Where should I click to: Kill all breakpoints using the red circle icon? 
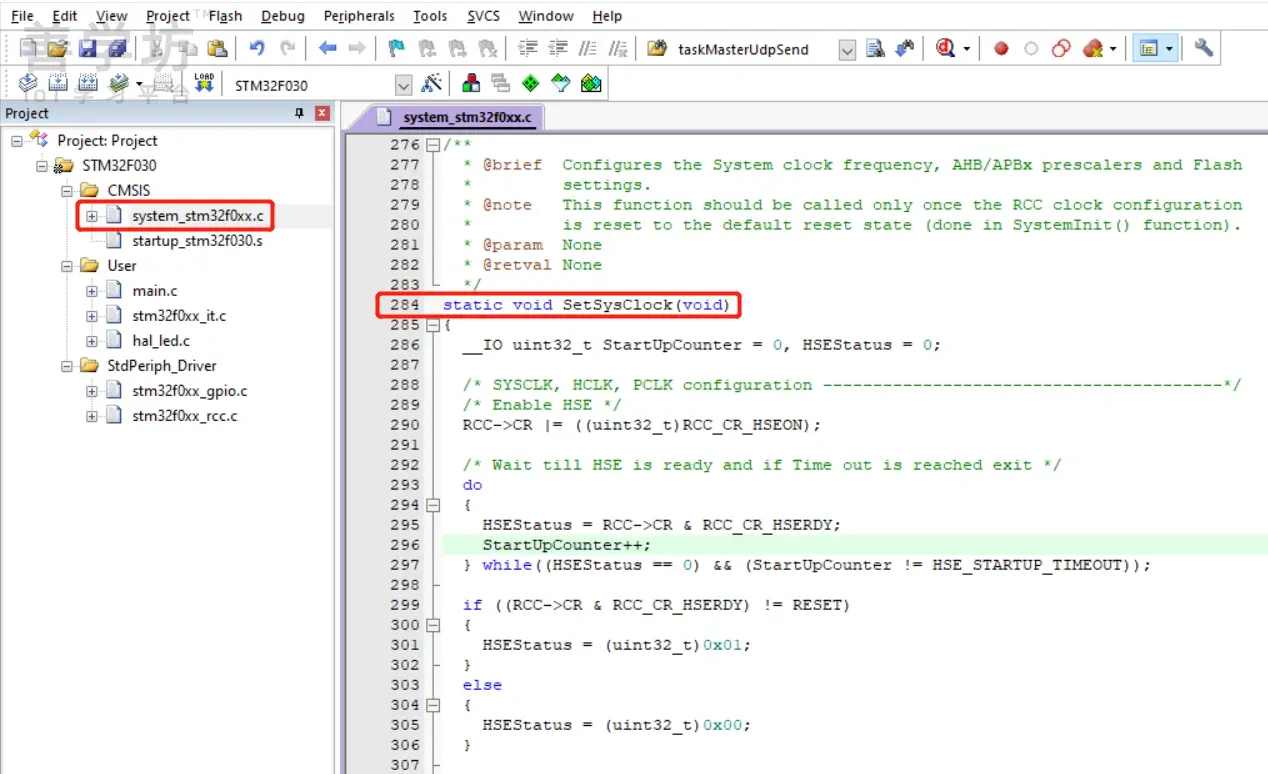(x=1095, y=48)
